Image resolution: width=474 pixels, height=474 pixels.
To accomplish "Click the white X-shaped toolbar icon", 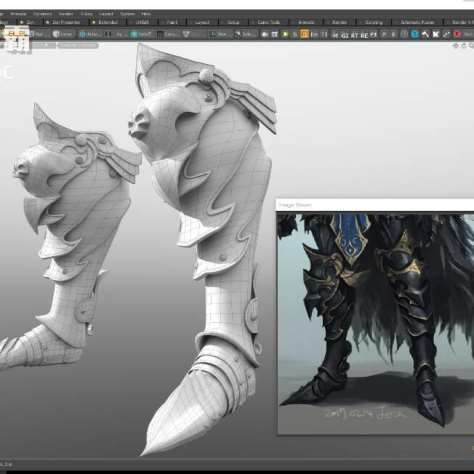I will tap(436, 34).
